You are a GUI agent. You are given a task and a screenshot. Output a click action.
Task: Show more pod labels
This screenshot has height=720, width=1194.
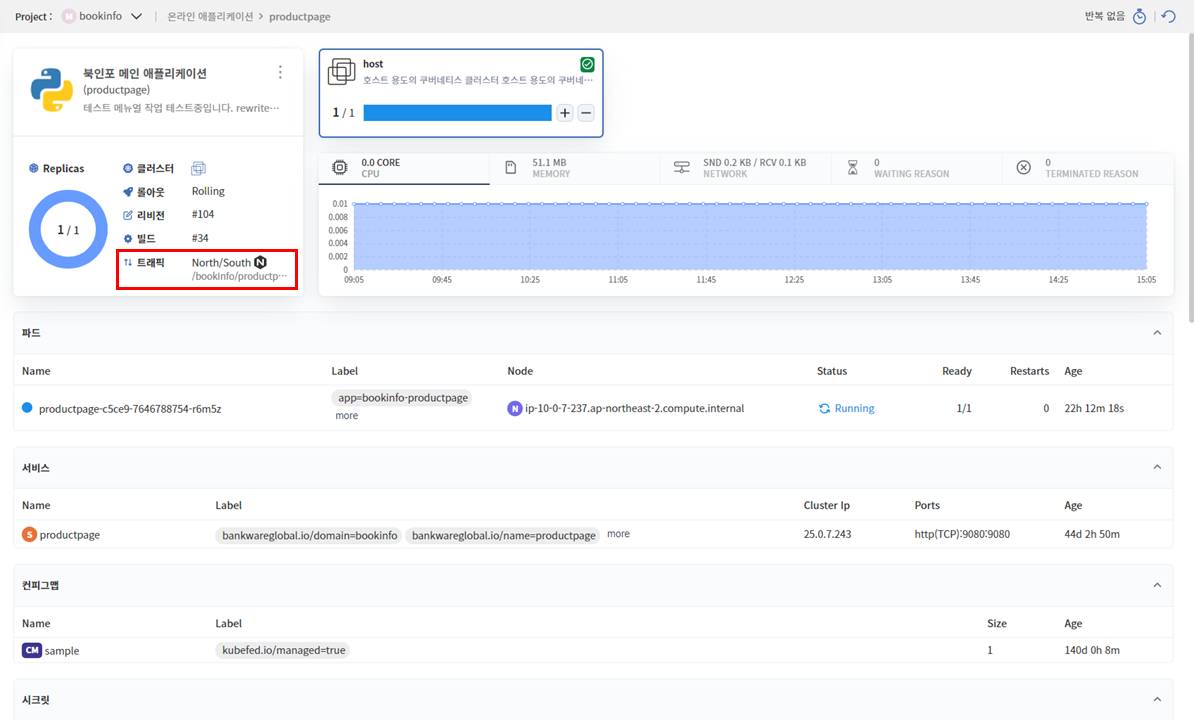pyautogui.click(x=346, y=416)
